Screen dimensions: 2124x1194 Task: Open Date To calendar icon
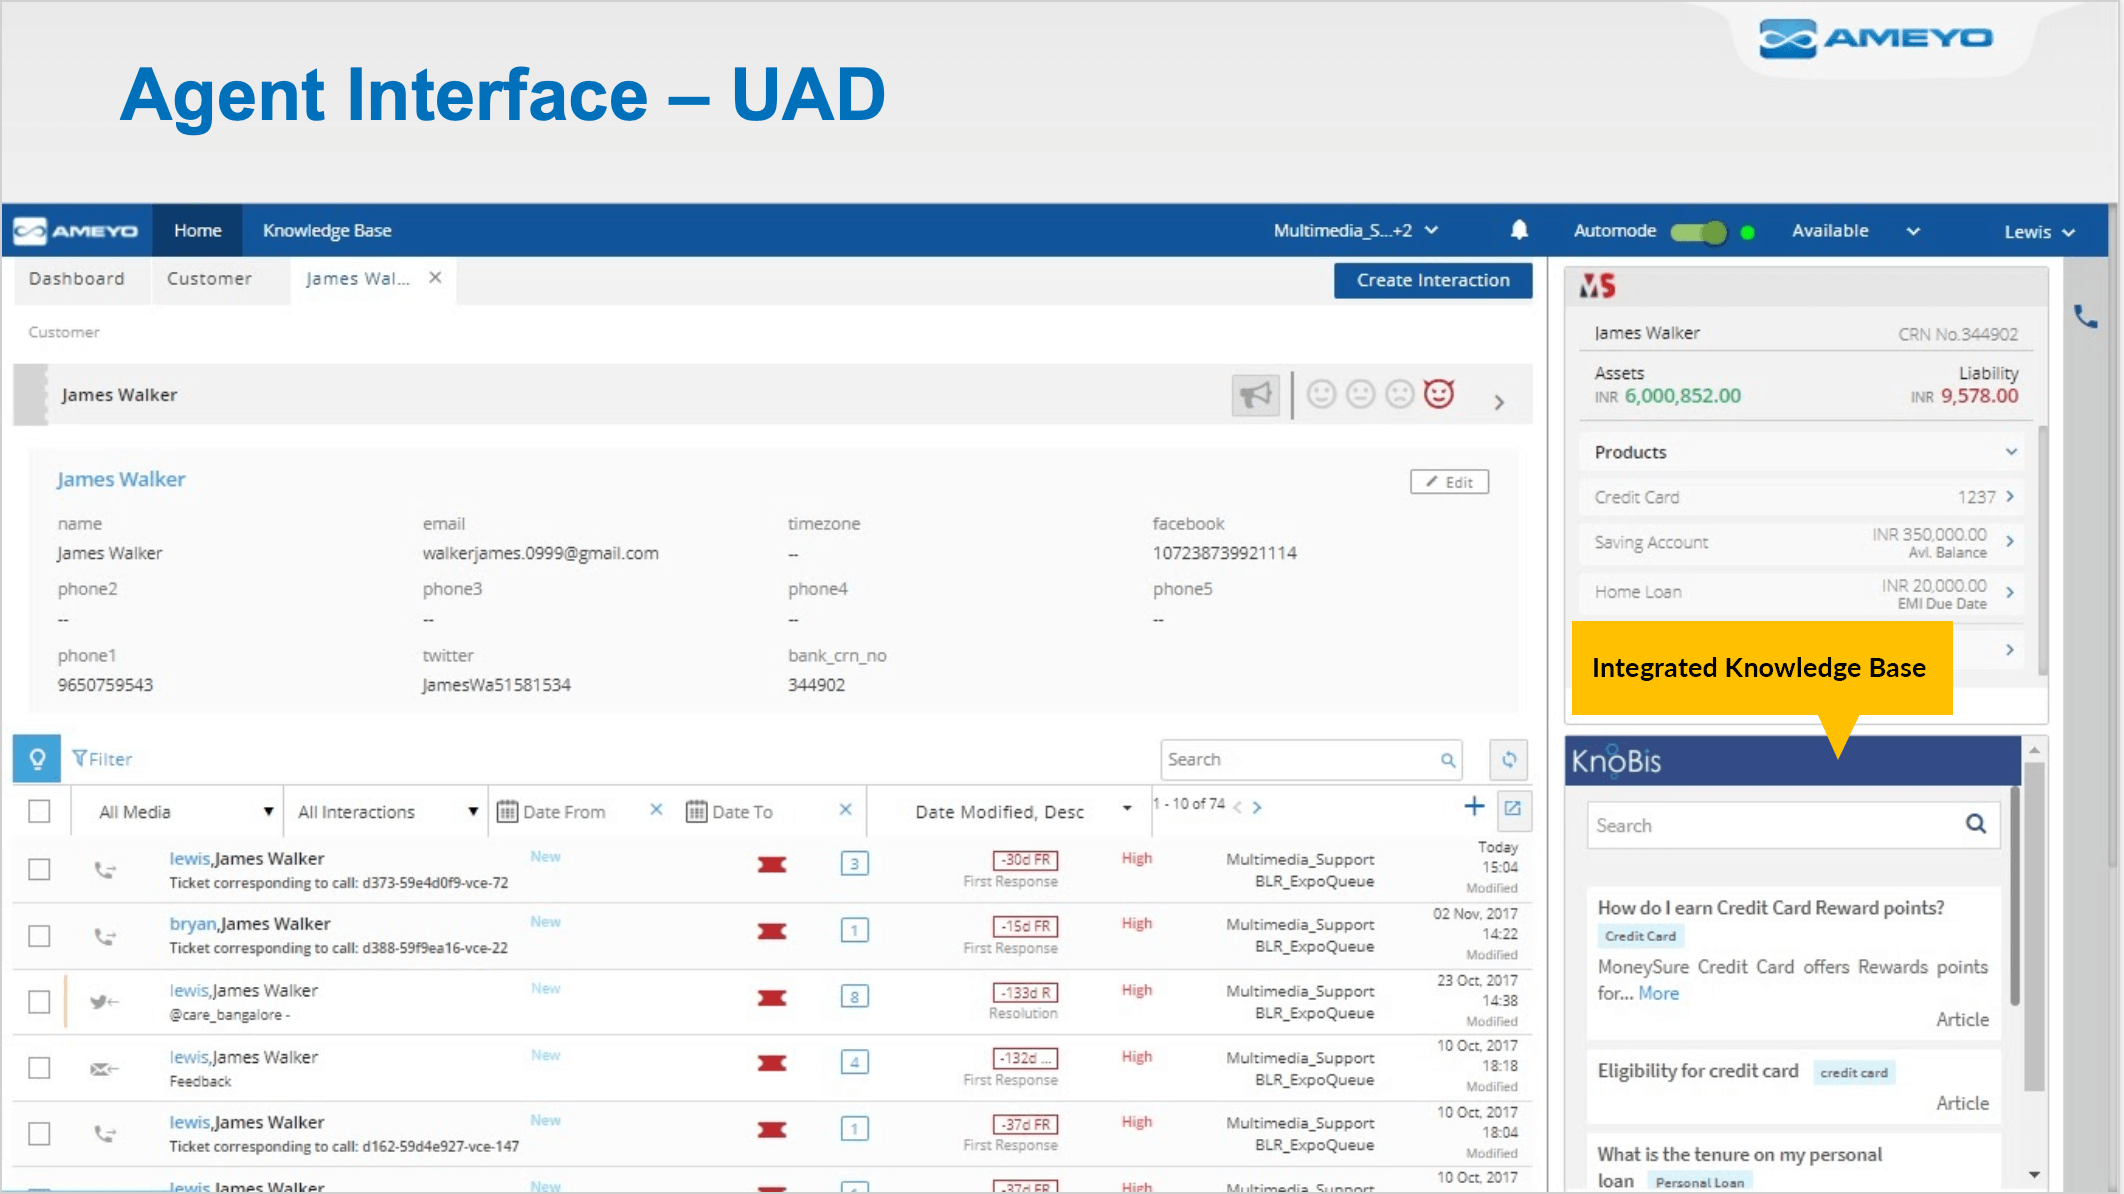tap(696, 811)
